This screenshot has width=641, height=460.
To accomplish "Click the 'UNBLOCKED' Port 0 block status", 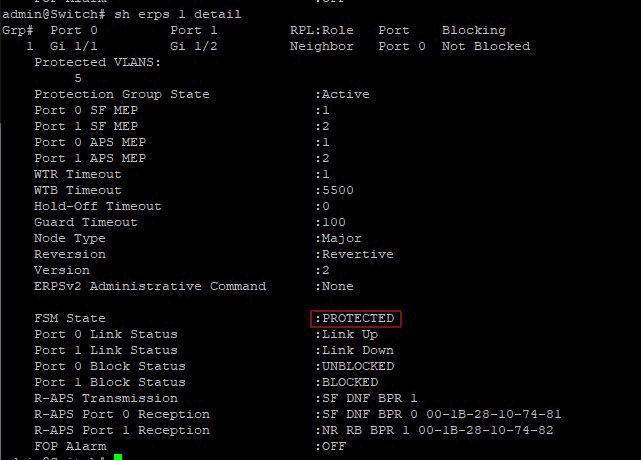I will 357,366.
